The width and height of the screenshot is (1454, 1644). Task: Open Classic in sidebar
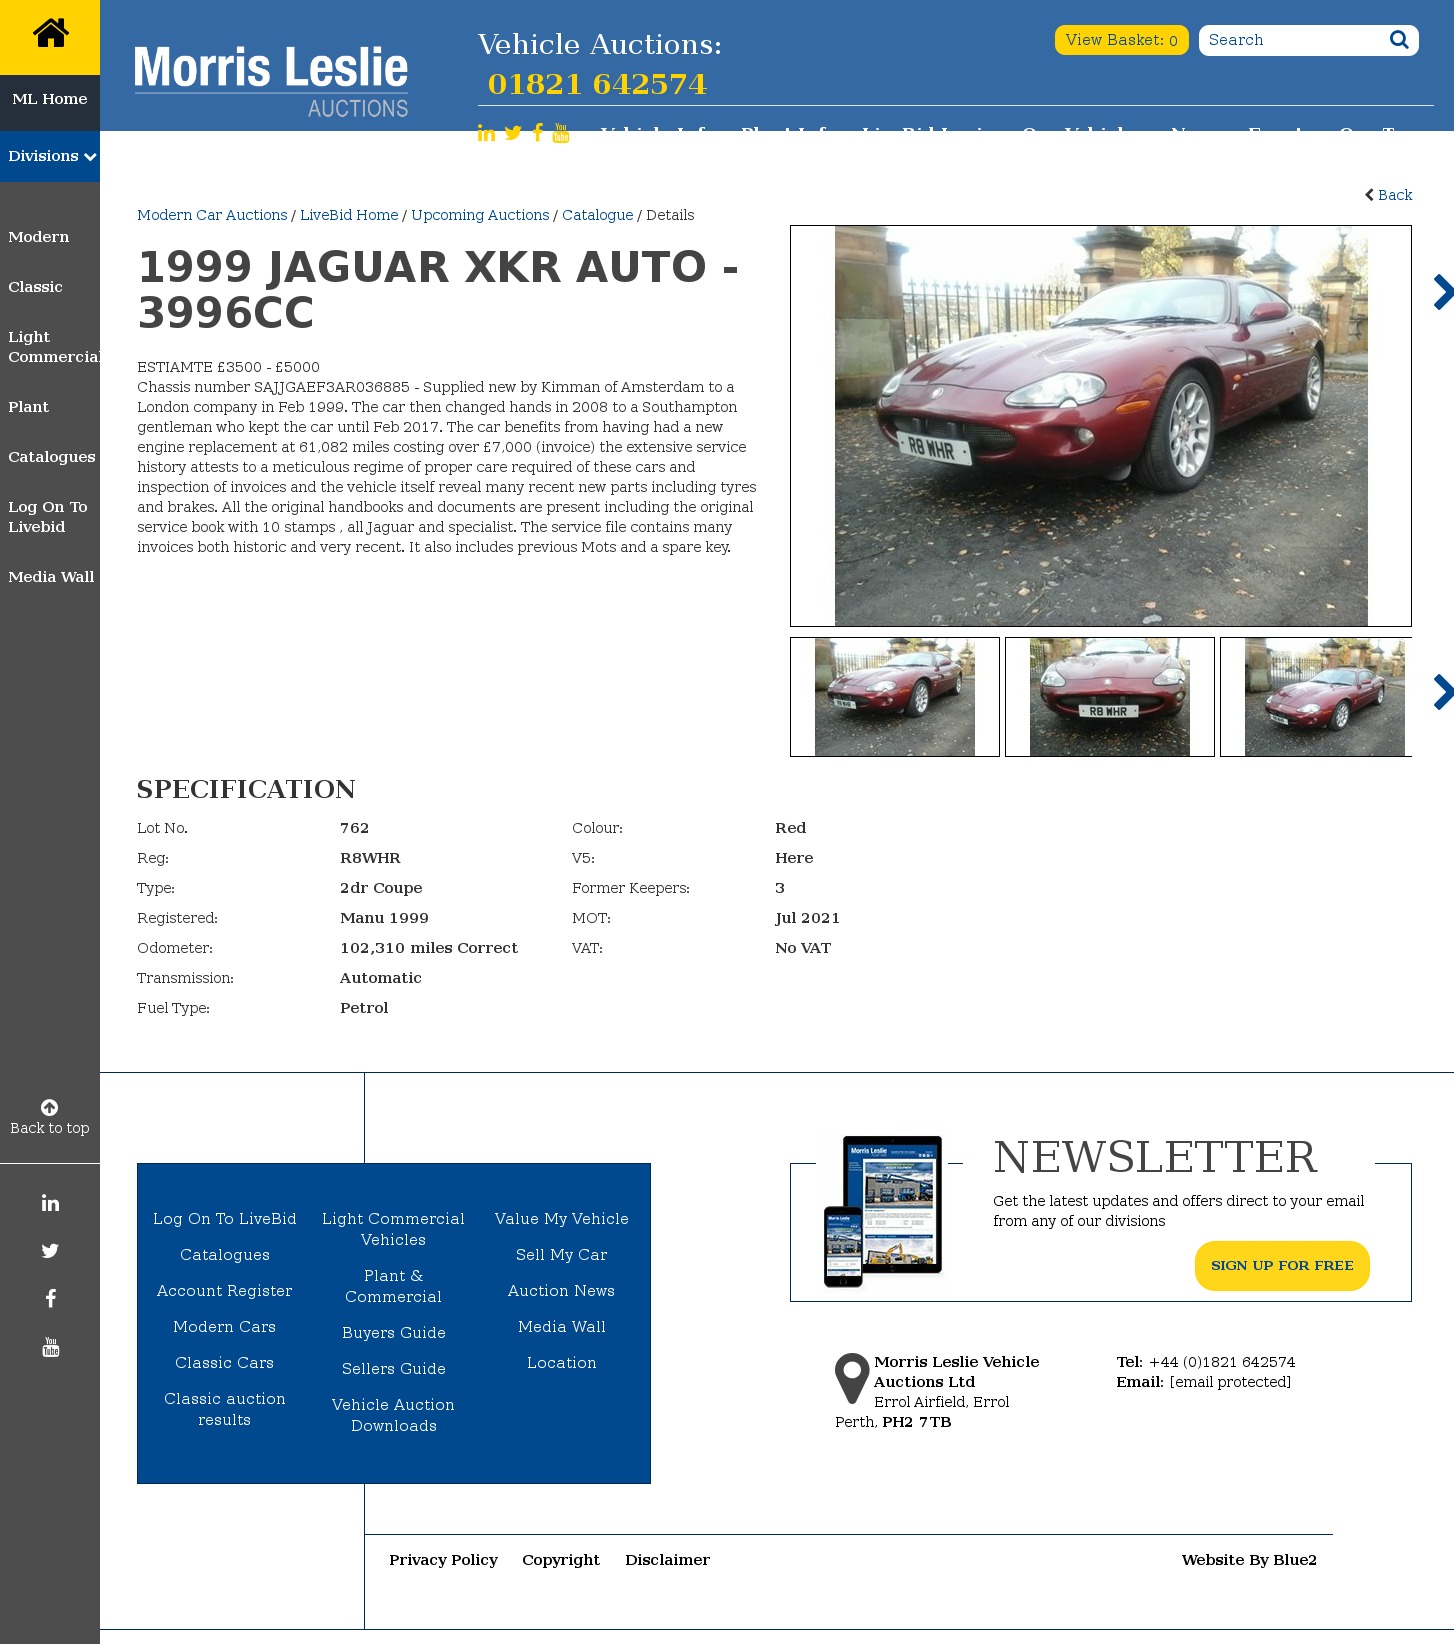pyautogui.click(x=35, y=287)
